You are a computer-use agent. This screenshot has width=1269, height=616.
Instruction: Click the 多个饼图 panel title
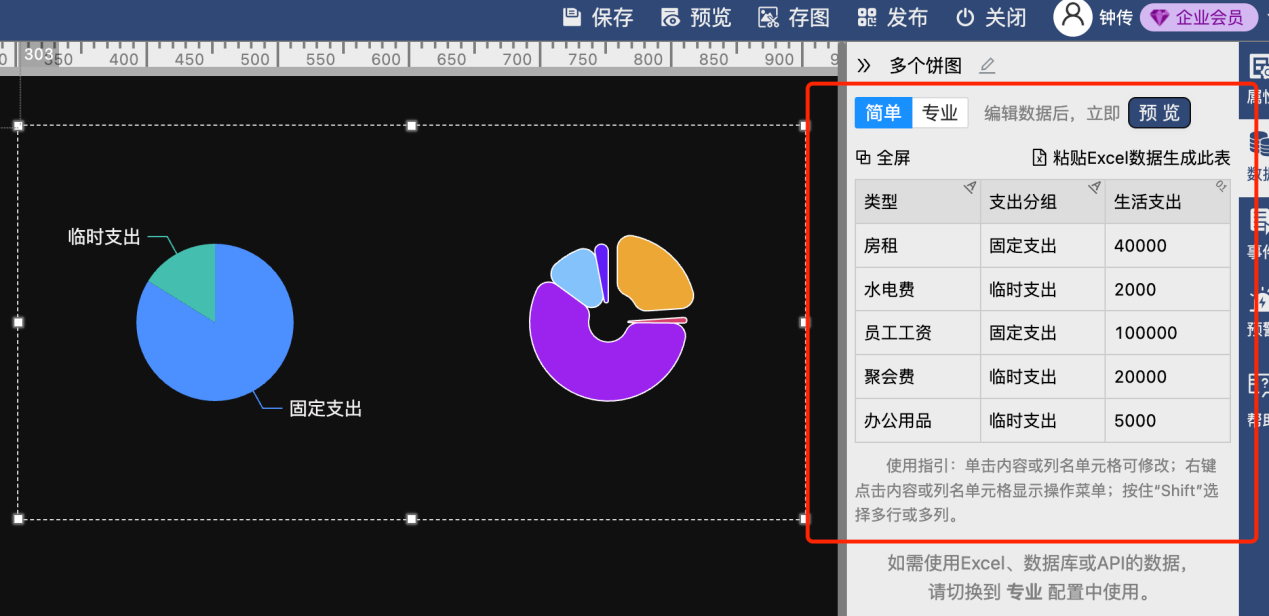coord(926,66)
